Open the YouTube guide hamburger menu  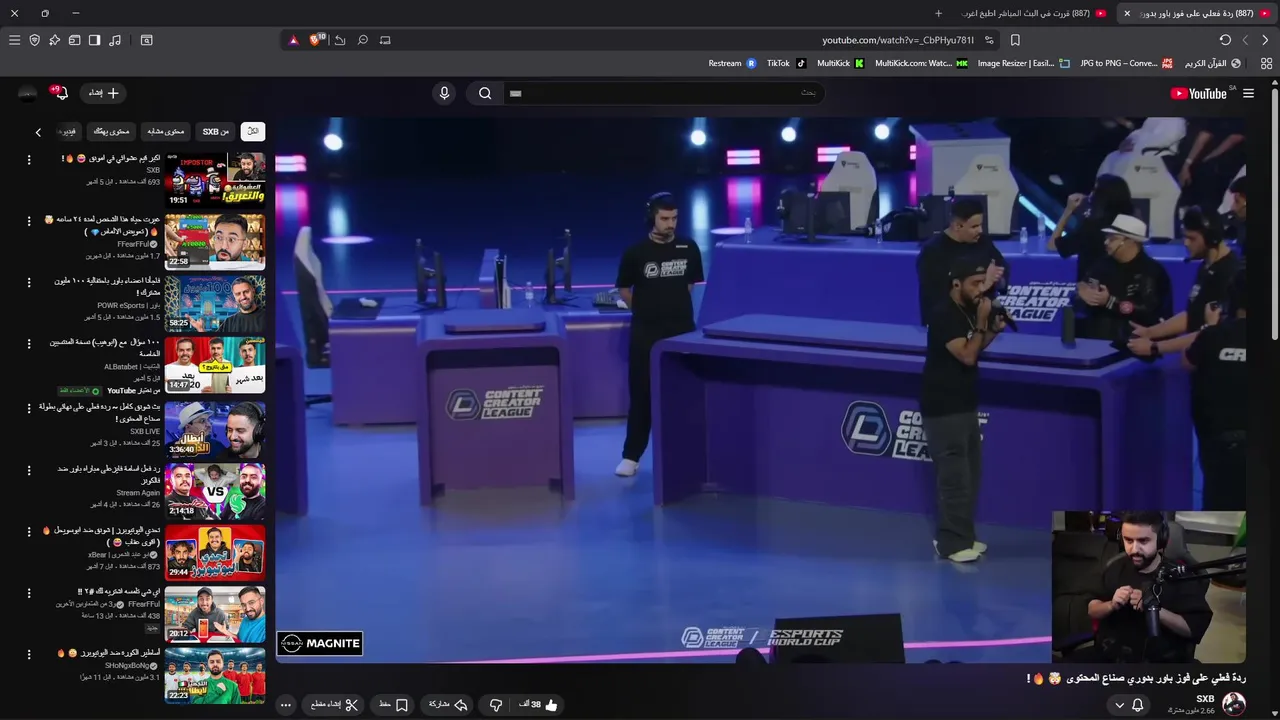click(x=1248, y=93)
